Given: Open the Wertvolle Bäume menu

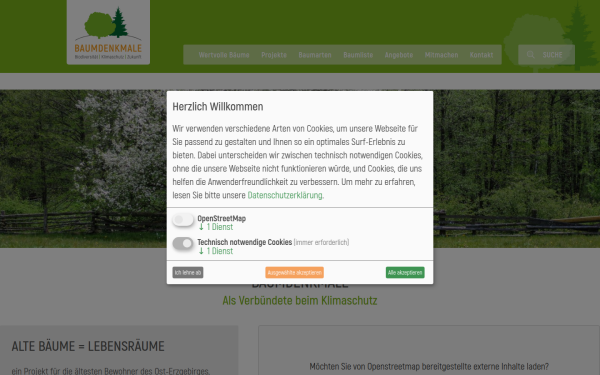Looking at the screenshot, I should pos(224,55).
